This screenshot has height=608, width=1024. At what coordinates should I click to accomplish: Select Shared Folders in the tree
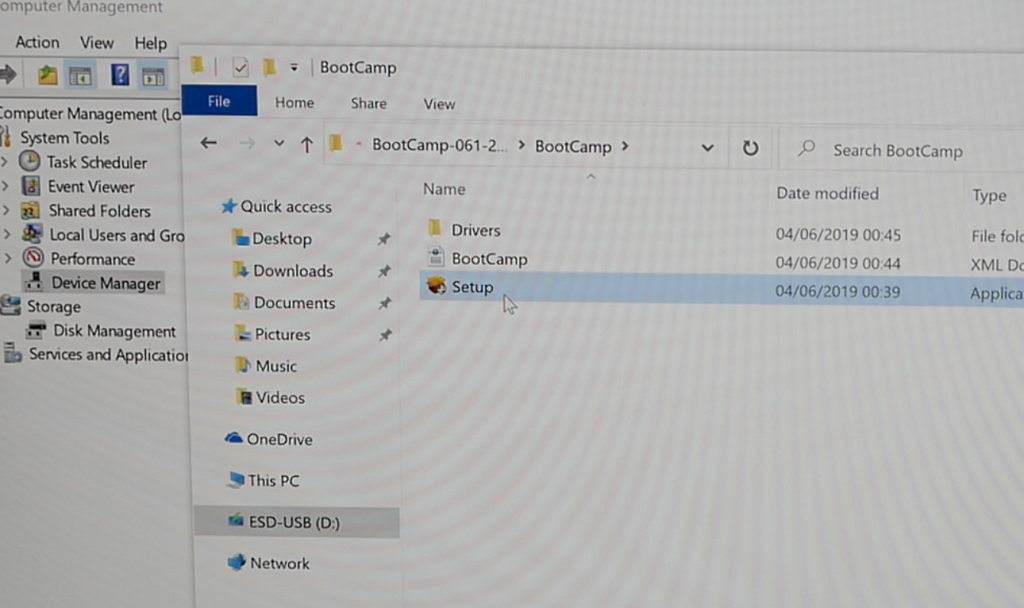[x=99, y=210]
